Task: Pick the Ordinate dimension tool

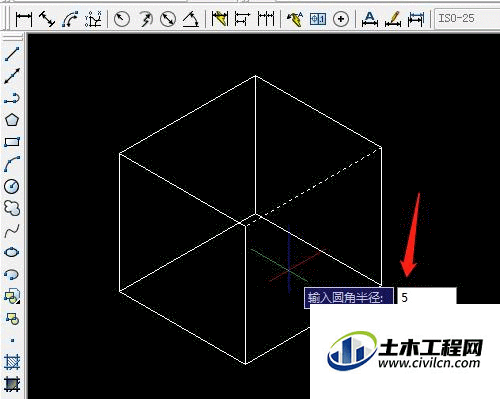Action: coord(93,19)
